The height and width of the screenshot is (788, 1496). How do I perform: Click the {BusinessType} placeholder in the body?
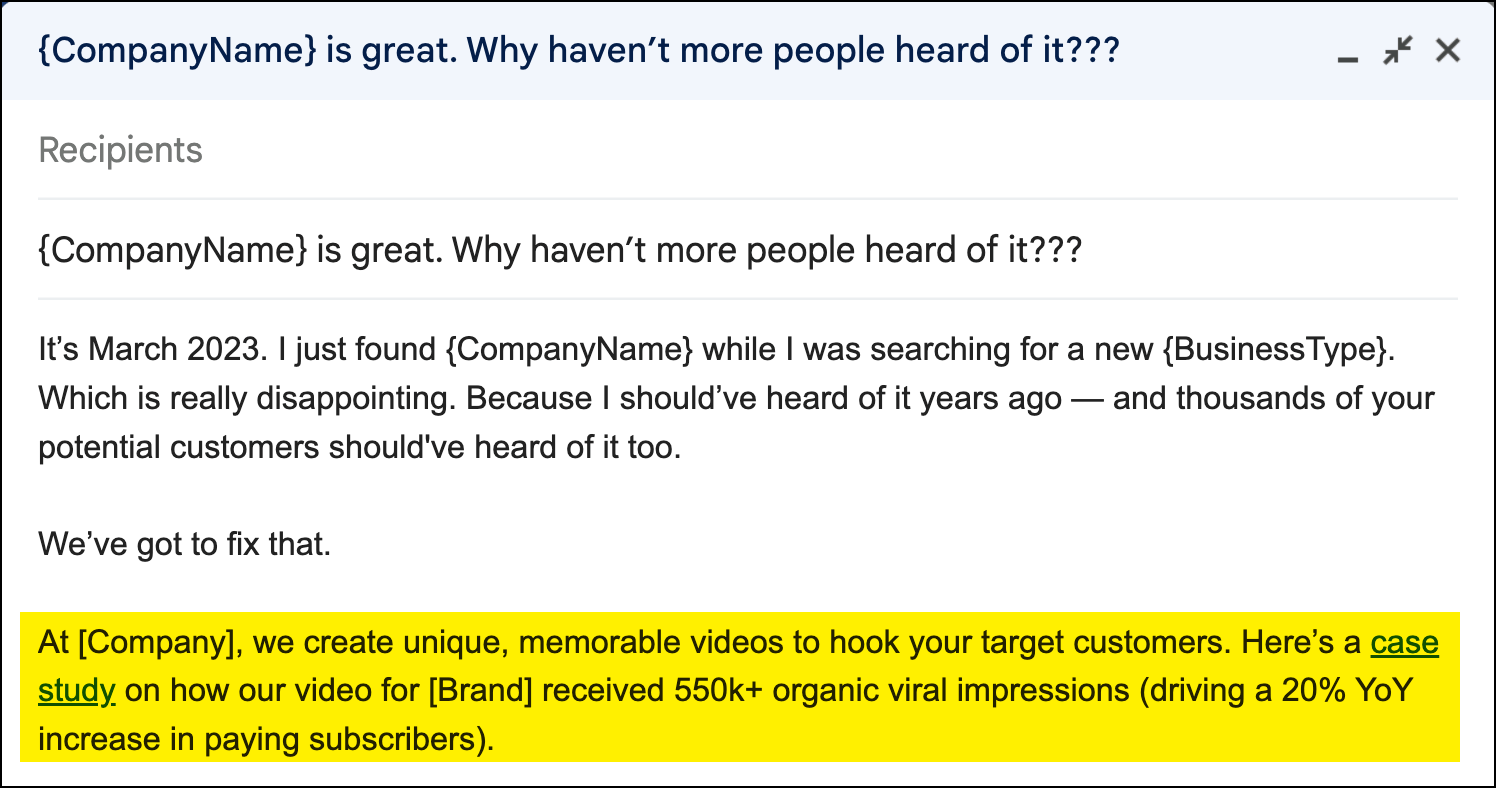[1274, 350]
